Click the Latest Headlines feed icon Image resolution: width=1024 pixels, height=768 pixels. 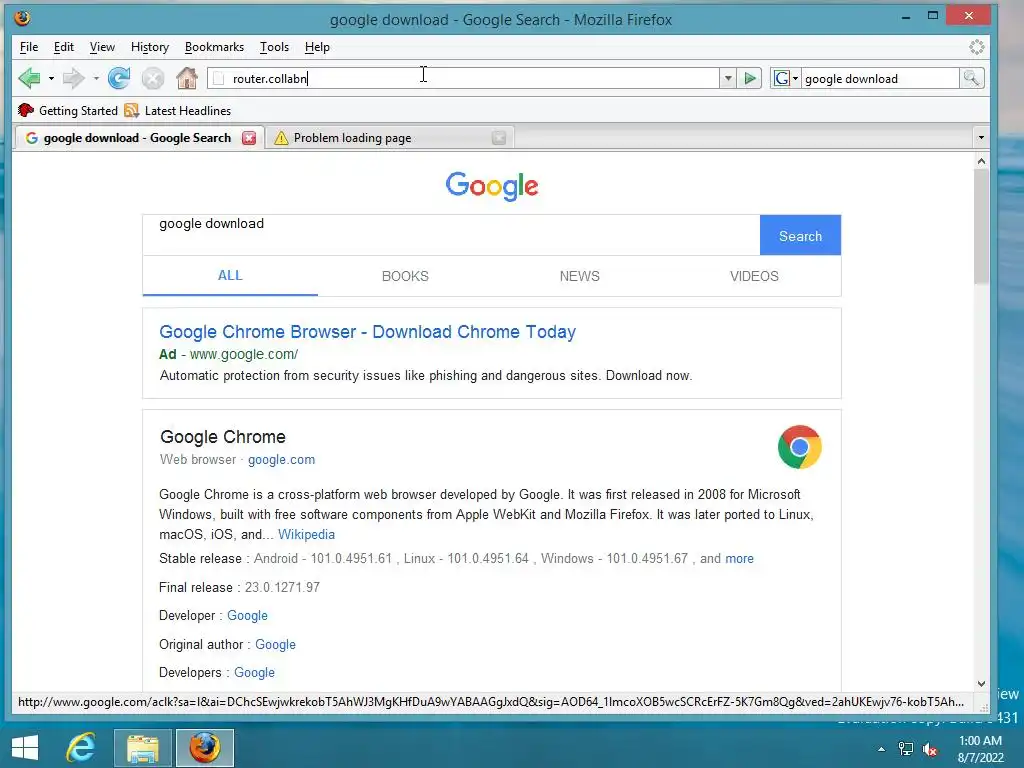pyautogui.click(x=131, y=110)
